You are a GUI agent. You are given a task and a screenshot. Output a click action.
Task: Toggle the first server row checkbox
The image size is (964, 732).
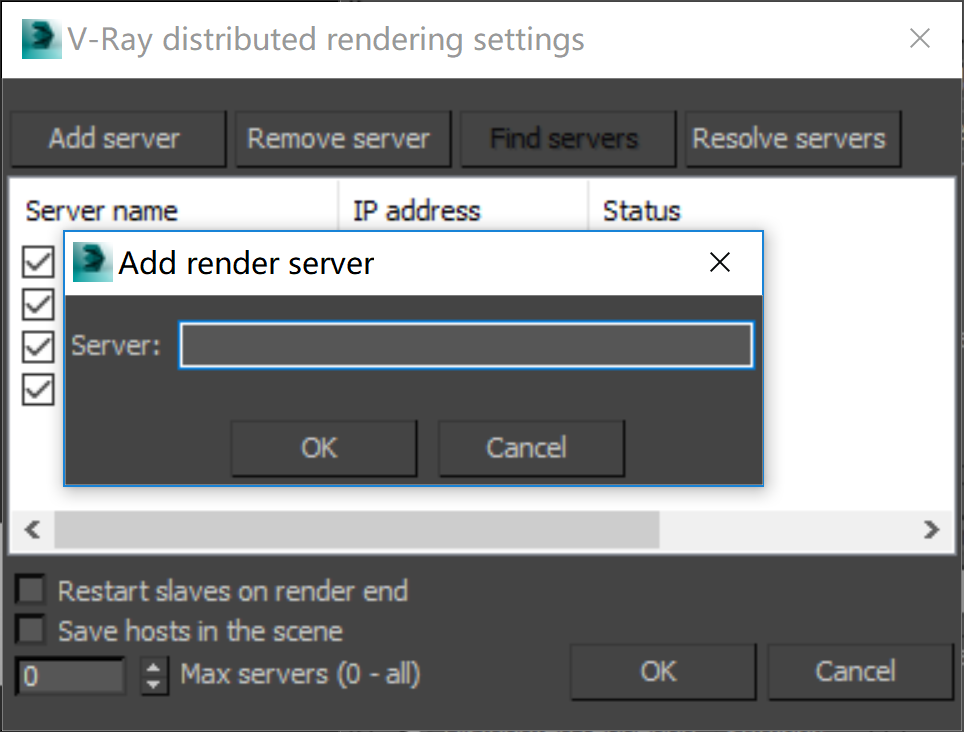pos(38,262)
